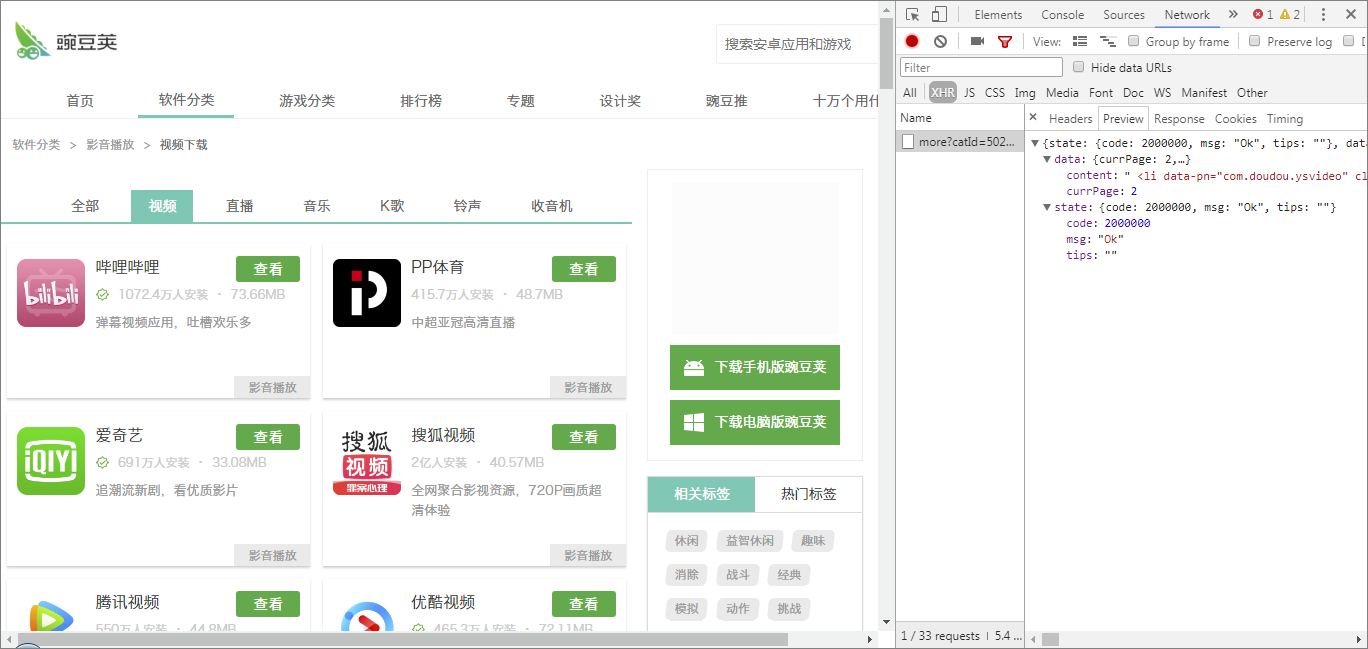Filter requests by CSS type

point(995,92)
